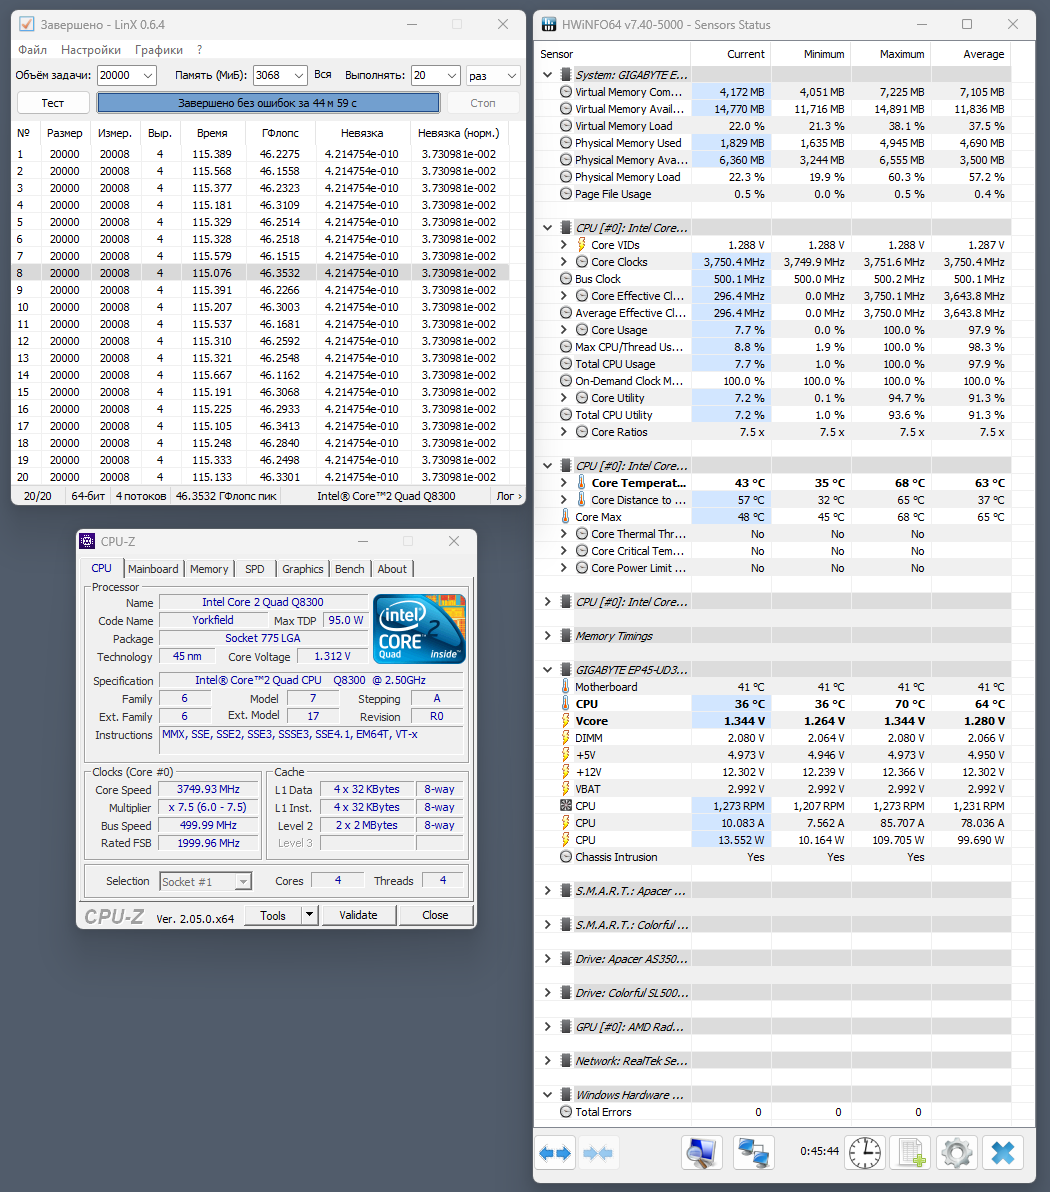
Task: Open the LinX Настройки menu
Action: pos(90,49)
